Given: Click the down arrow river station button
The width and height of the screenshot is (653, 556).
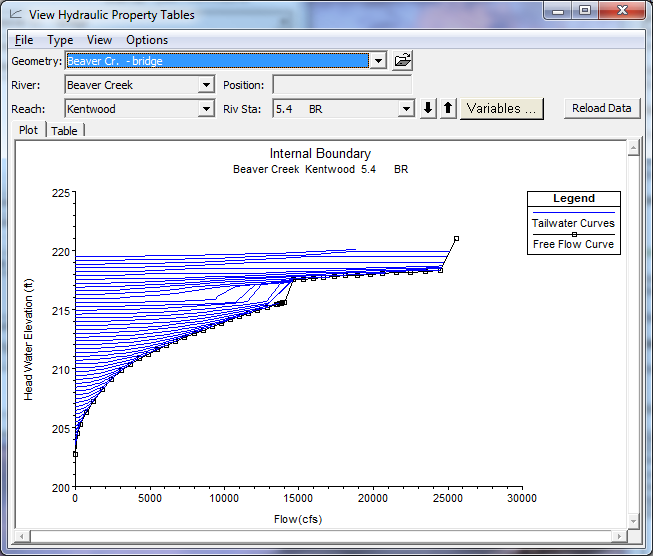Looking at the screenshot, I should point(428,109).
